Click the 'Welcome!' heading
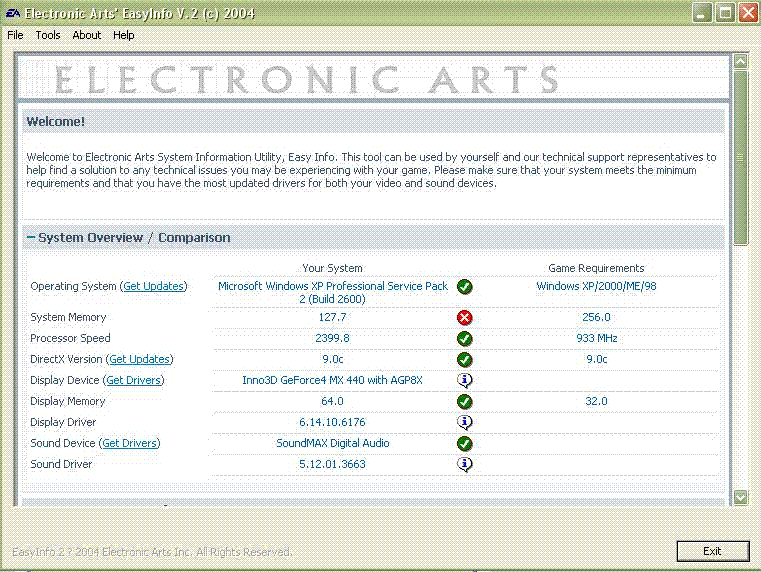Screen dimensions: 761x572 coord(55,122)
